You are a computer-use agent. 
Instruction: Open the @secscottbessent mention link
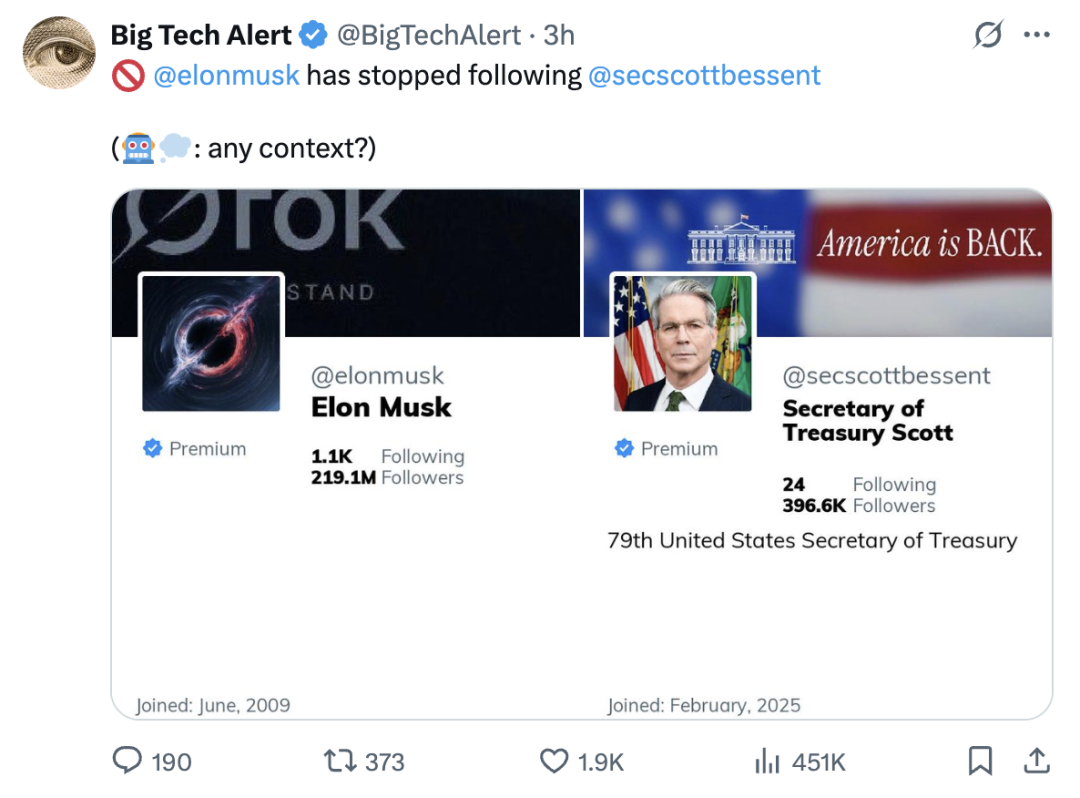[x=704, y=75]
